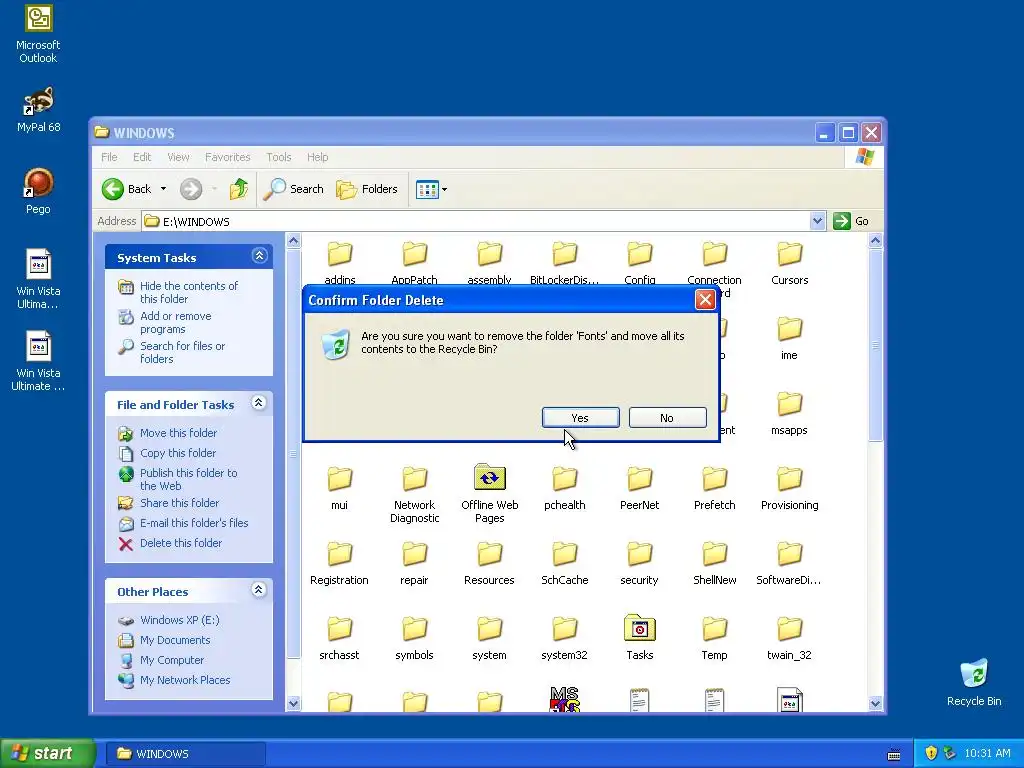Select the twain_32 folder icon

790,630
